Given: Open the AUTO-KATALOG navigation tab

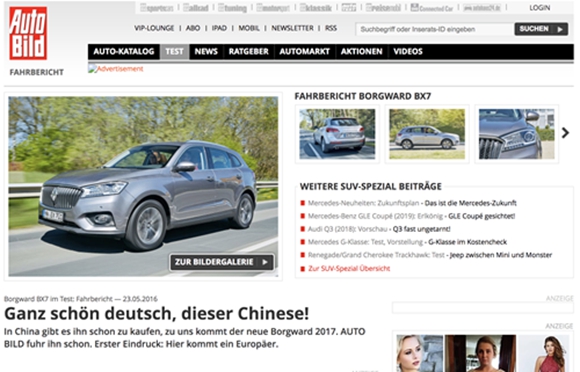Looking at the screenshot, I should (124, 51).
